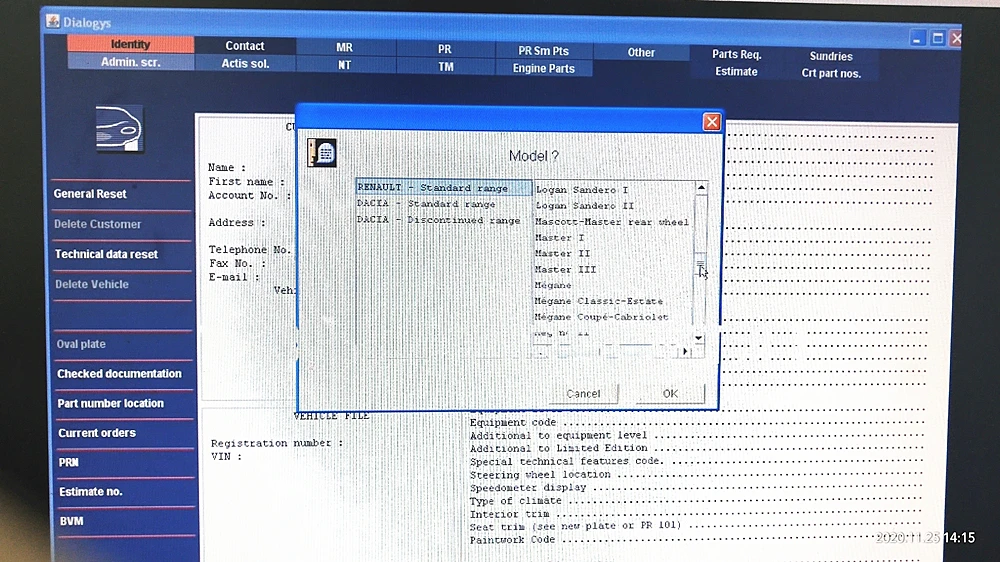This screenshot has height=562, width=1000.
Task: Click model list scroll down arrow
Action: pyautogui.click(x=698, y=337)
